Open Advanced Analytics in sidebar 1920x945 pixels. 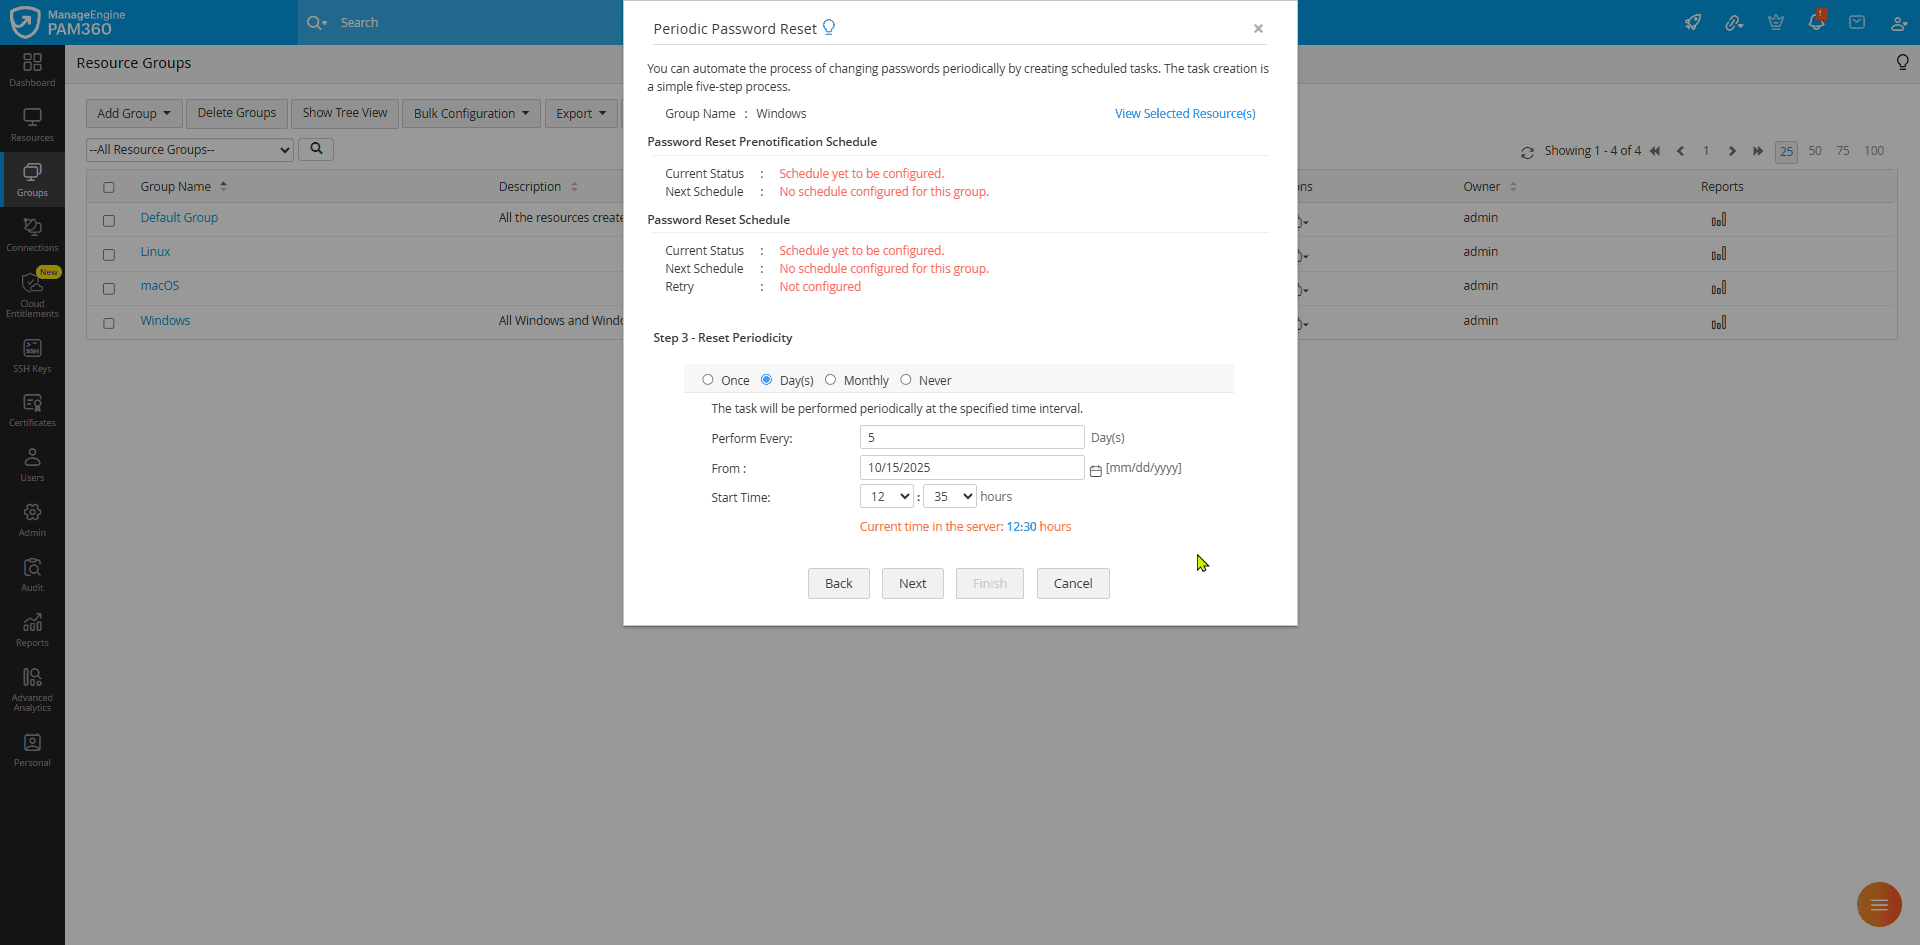pyautogui.click(x=32, y=689)
